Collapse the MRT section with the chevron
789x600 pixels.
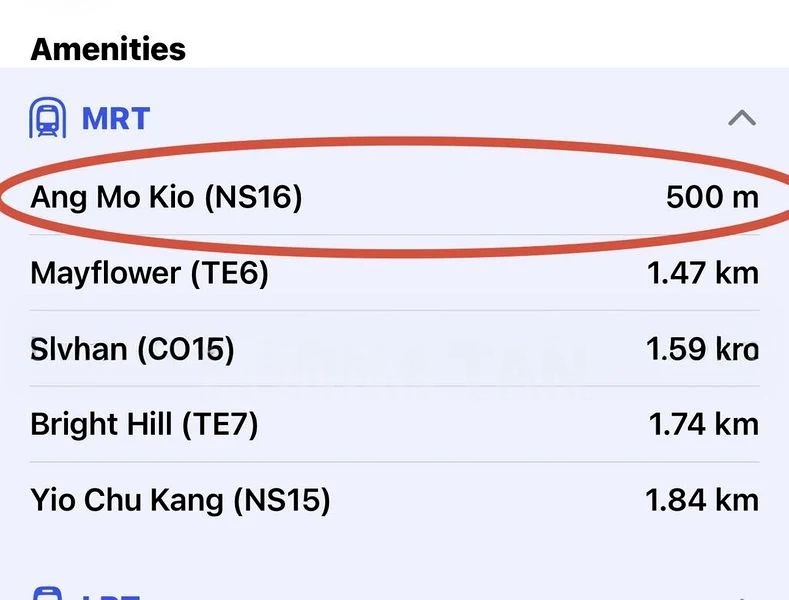click(741, 118)
